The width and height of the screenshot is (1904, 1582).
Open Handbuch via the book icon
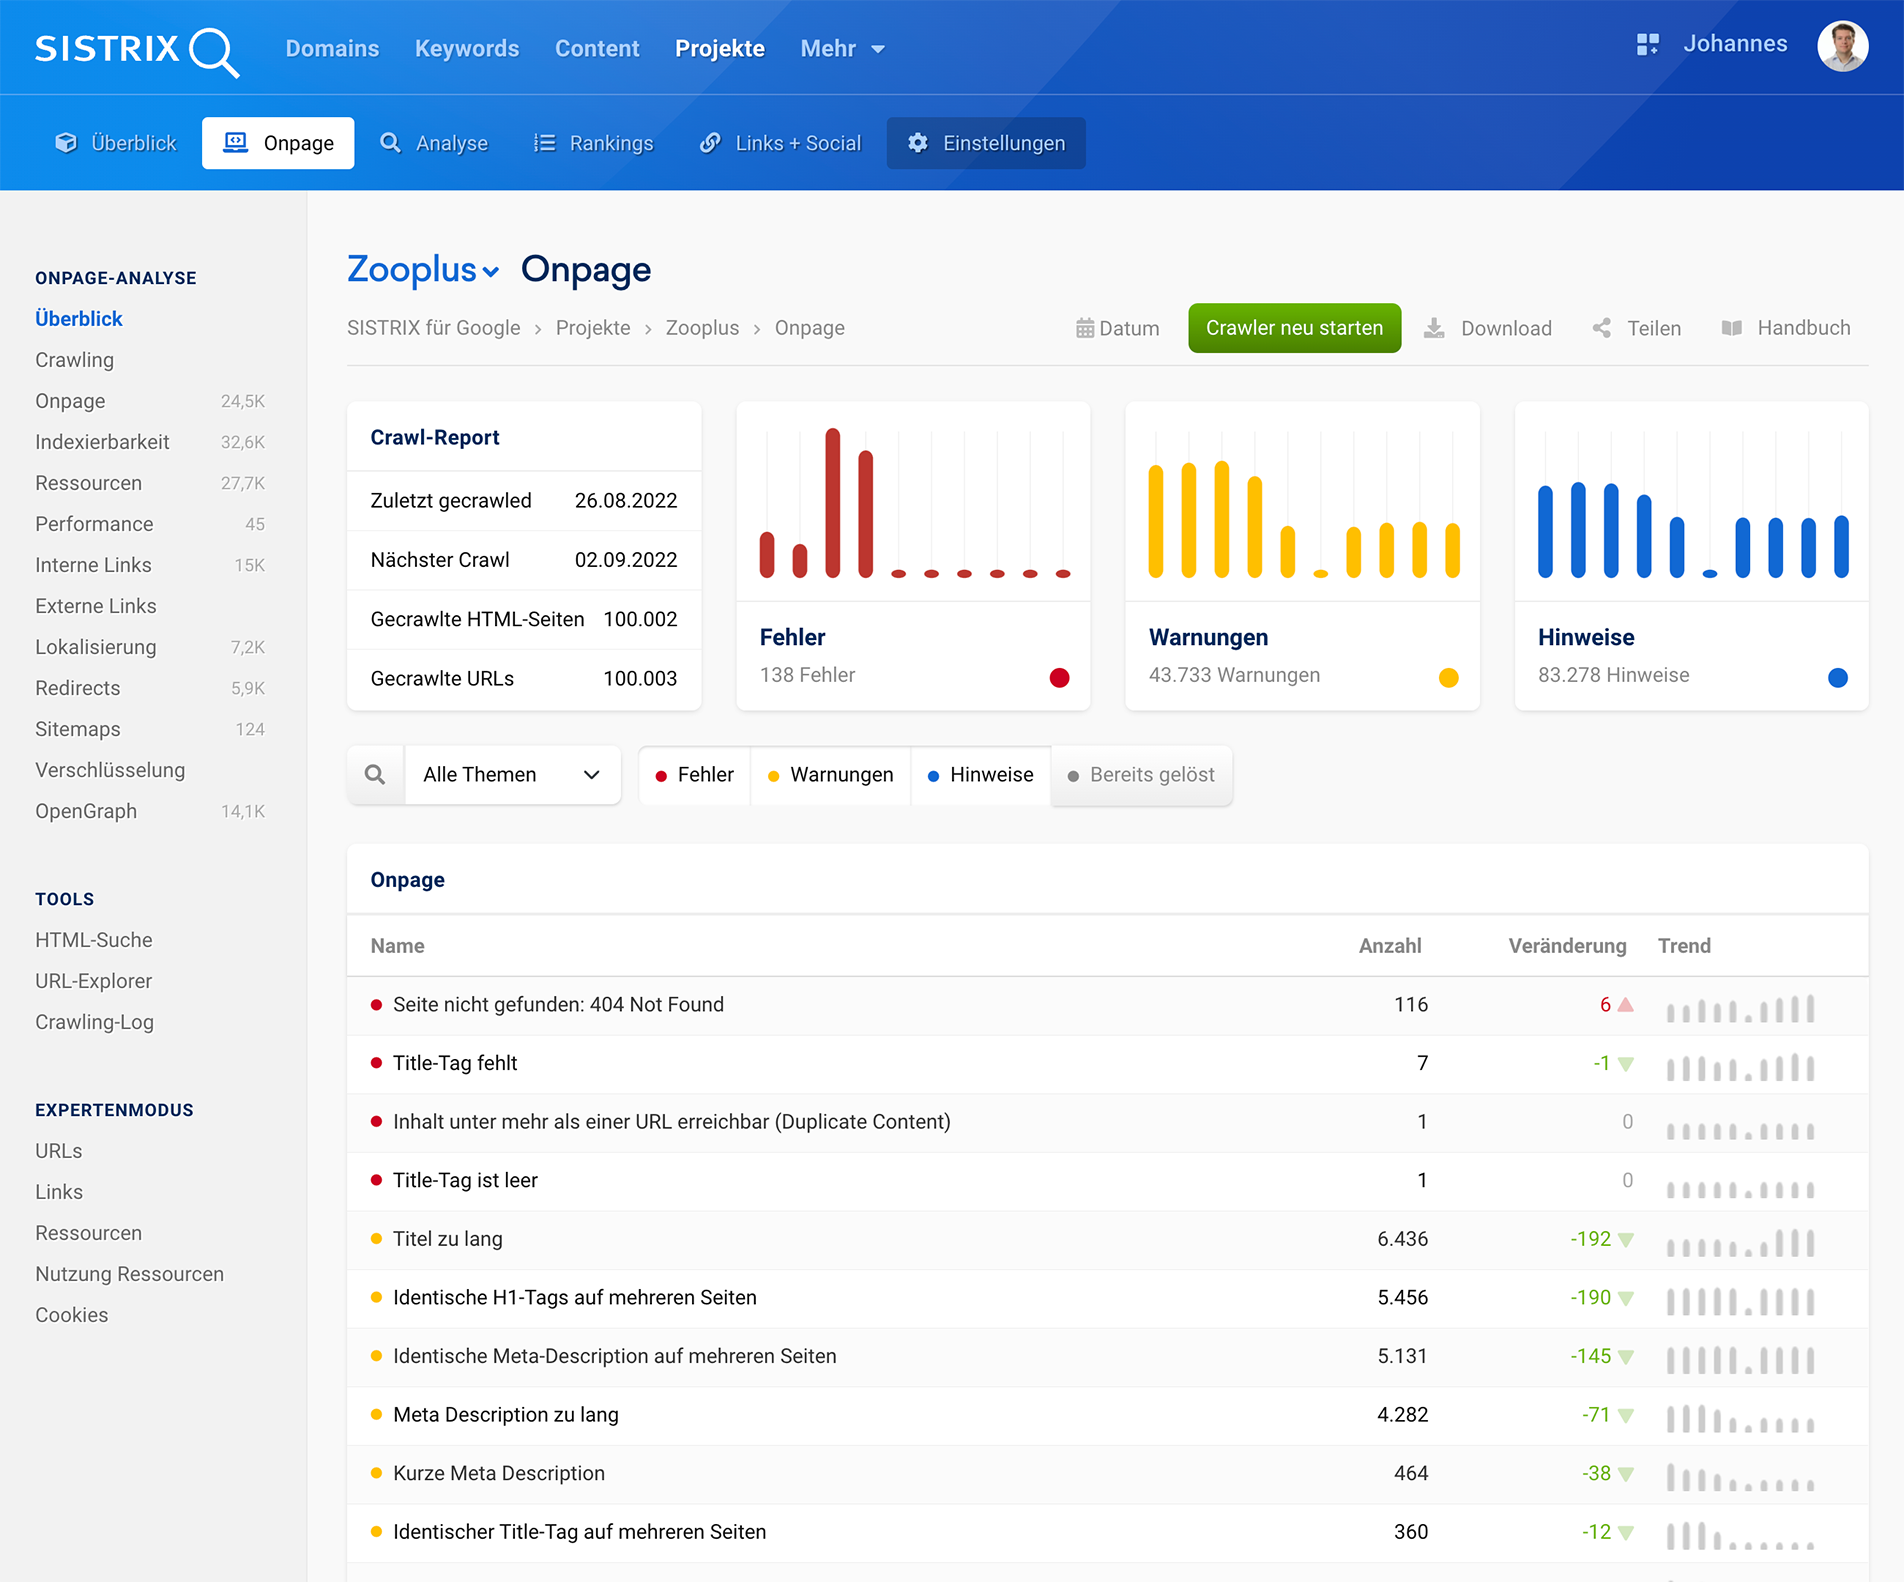(x=1732, y=328)
